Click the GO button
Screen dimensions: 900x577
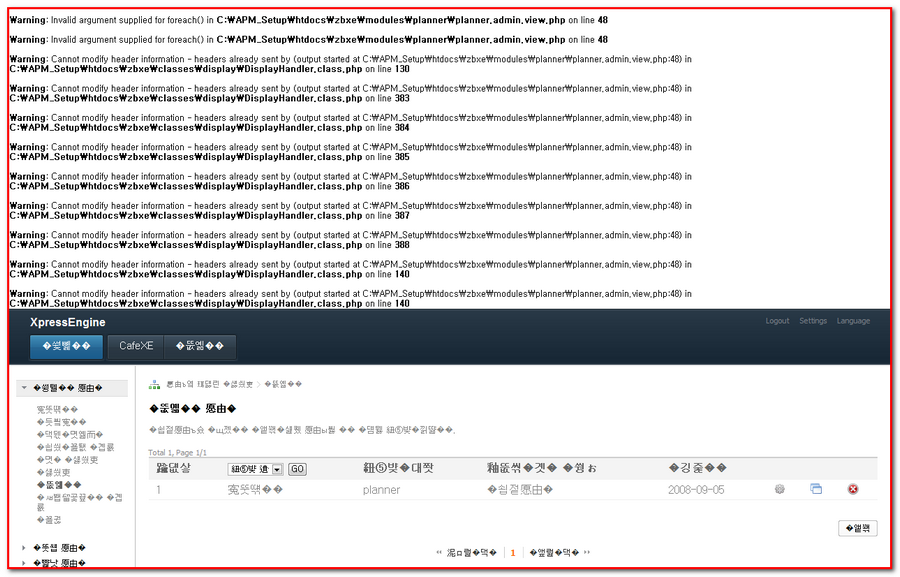pyautogui.click(x=297, y=469)
